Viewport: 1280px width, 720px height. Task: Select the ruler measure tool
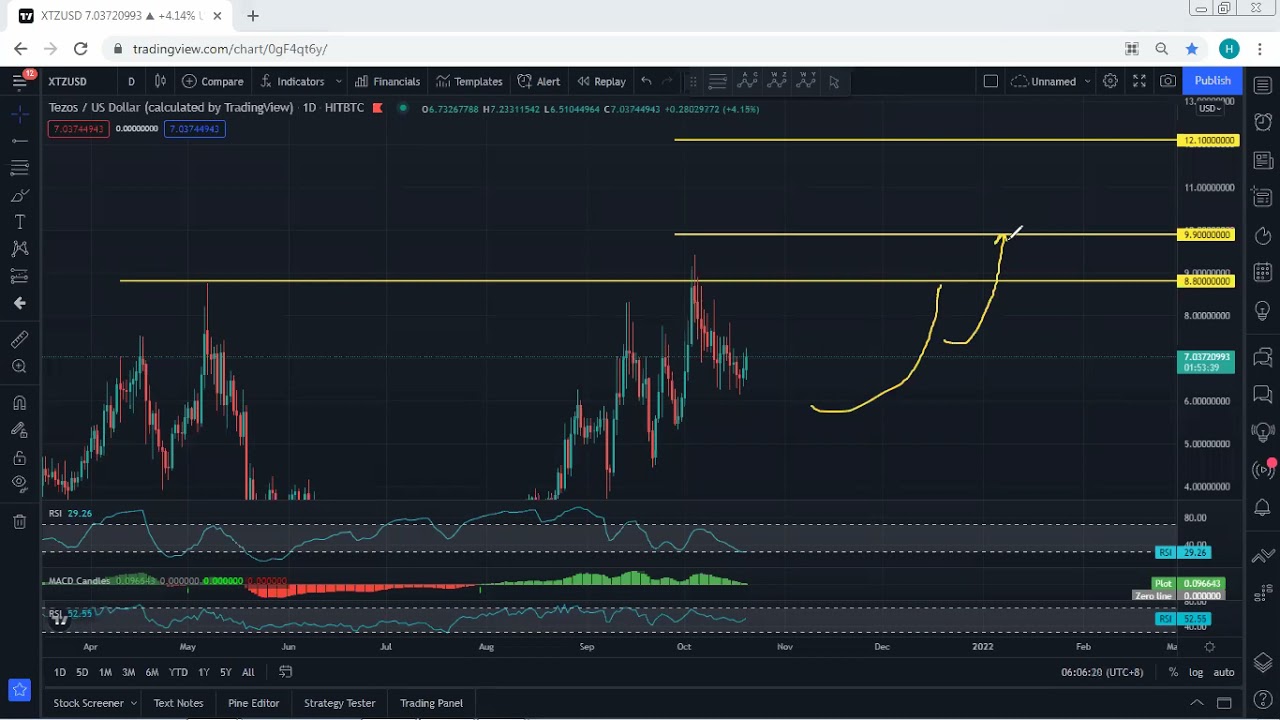coord(19,340)
